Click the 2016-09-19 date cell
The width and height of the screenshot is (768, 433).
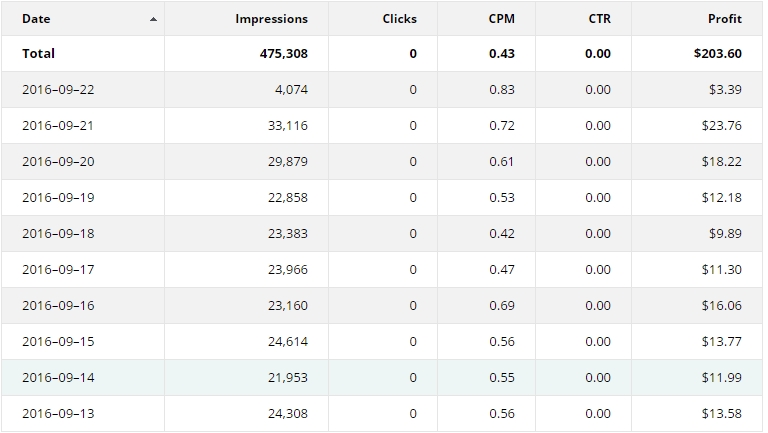(x=58, y=198)
